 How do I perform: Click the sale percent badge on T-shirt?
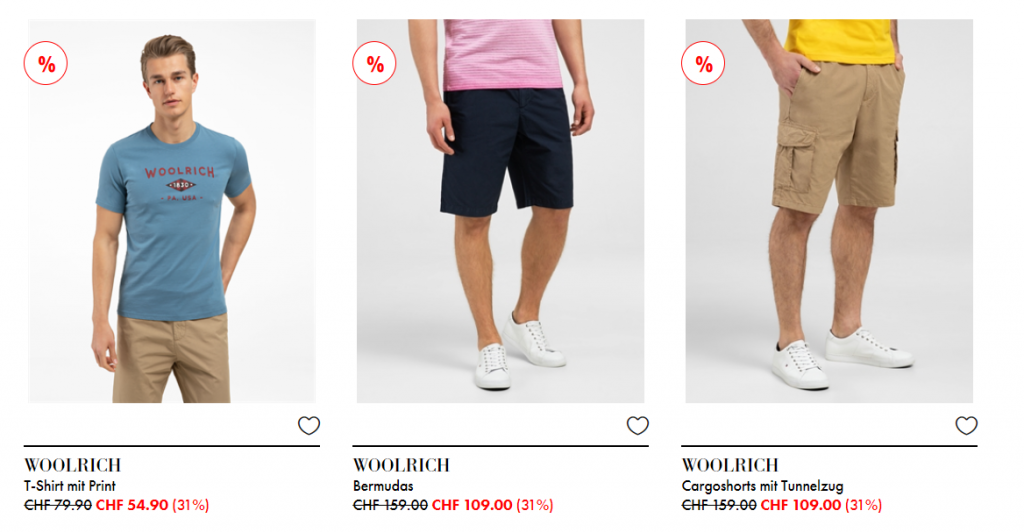46,63
